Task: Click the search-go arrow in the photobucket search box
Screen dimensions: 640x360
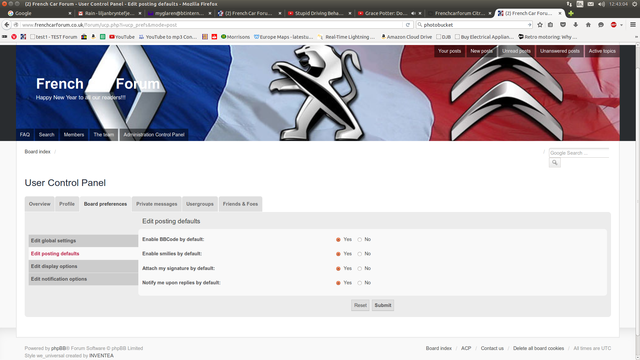Action: click(x=529, y=25)
